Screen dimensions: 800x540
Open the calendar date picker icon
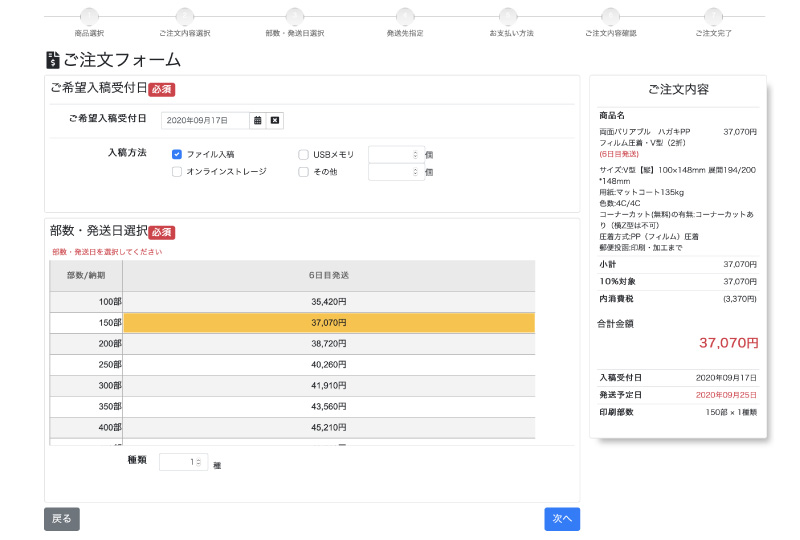[x=258, y=120]
